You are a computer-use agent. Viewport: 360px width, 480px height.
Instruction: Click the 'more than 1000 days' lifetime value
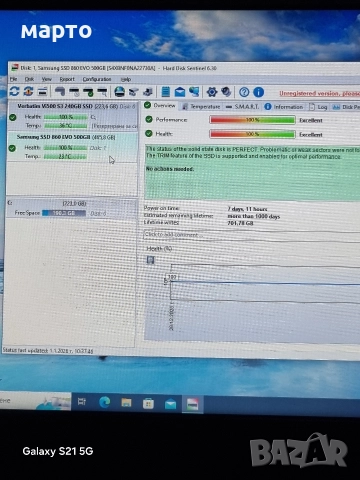pos(254,216)
